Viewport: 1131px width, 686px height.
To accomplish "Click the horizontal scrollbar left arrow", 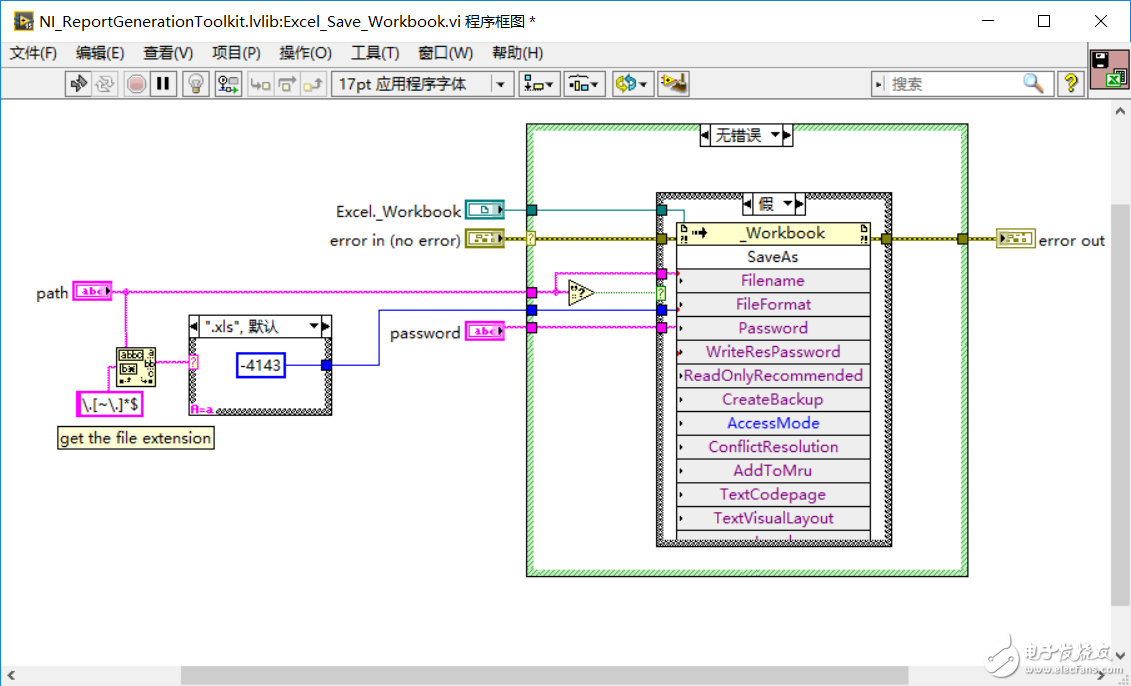I will coord(10,675).
